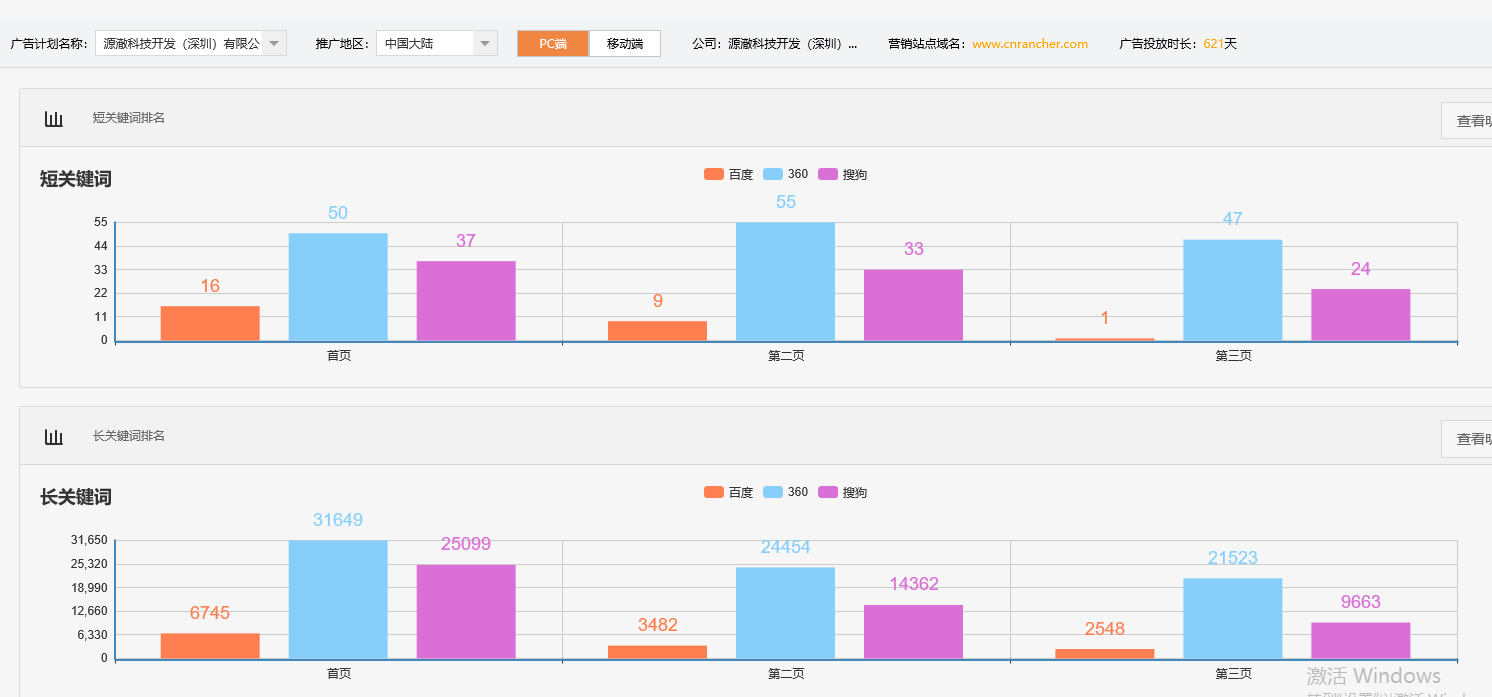This screenshot has width=1492, height=697.
Task: Click the 百度 legend marker above 长关键词 chart
Action: 712,491
